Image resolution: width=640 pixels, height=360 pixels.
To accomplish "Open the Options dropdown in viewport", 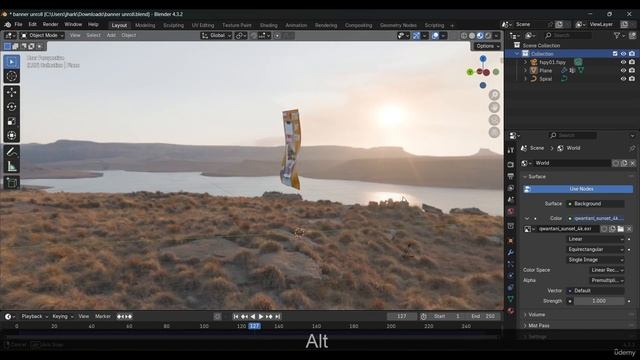I will pos(487,47).
